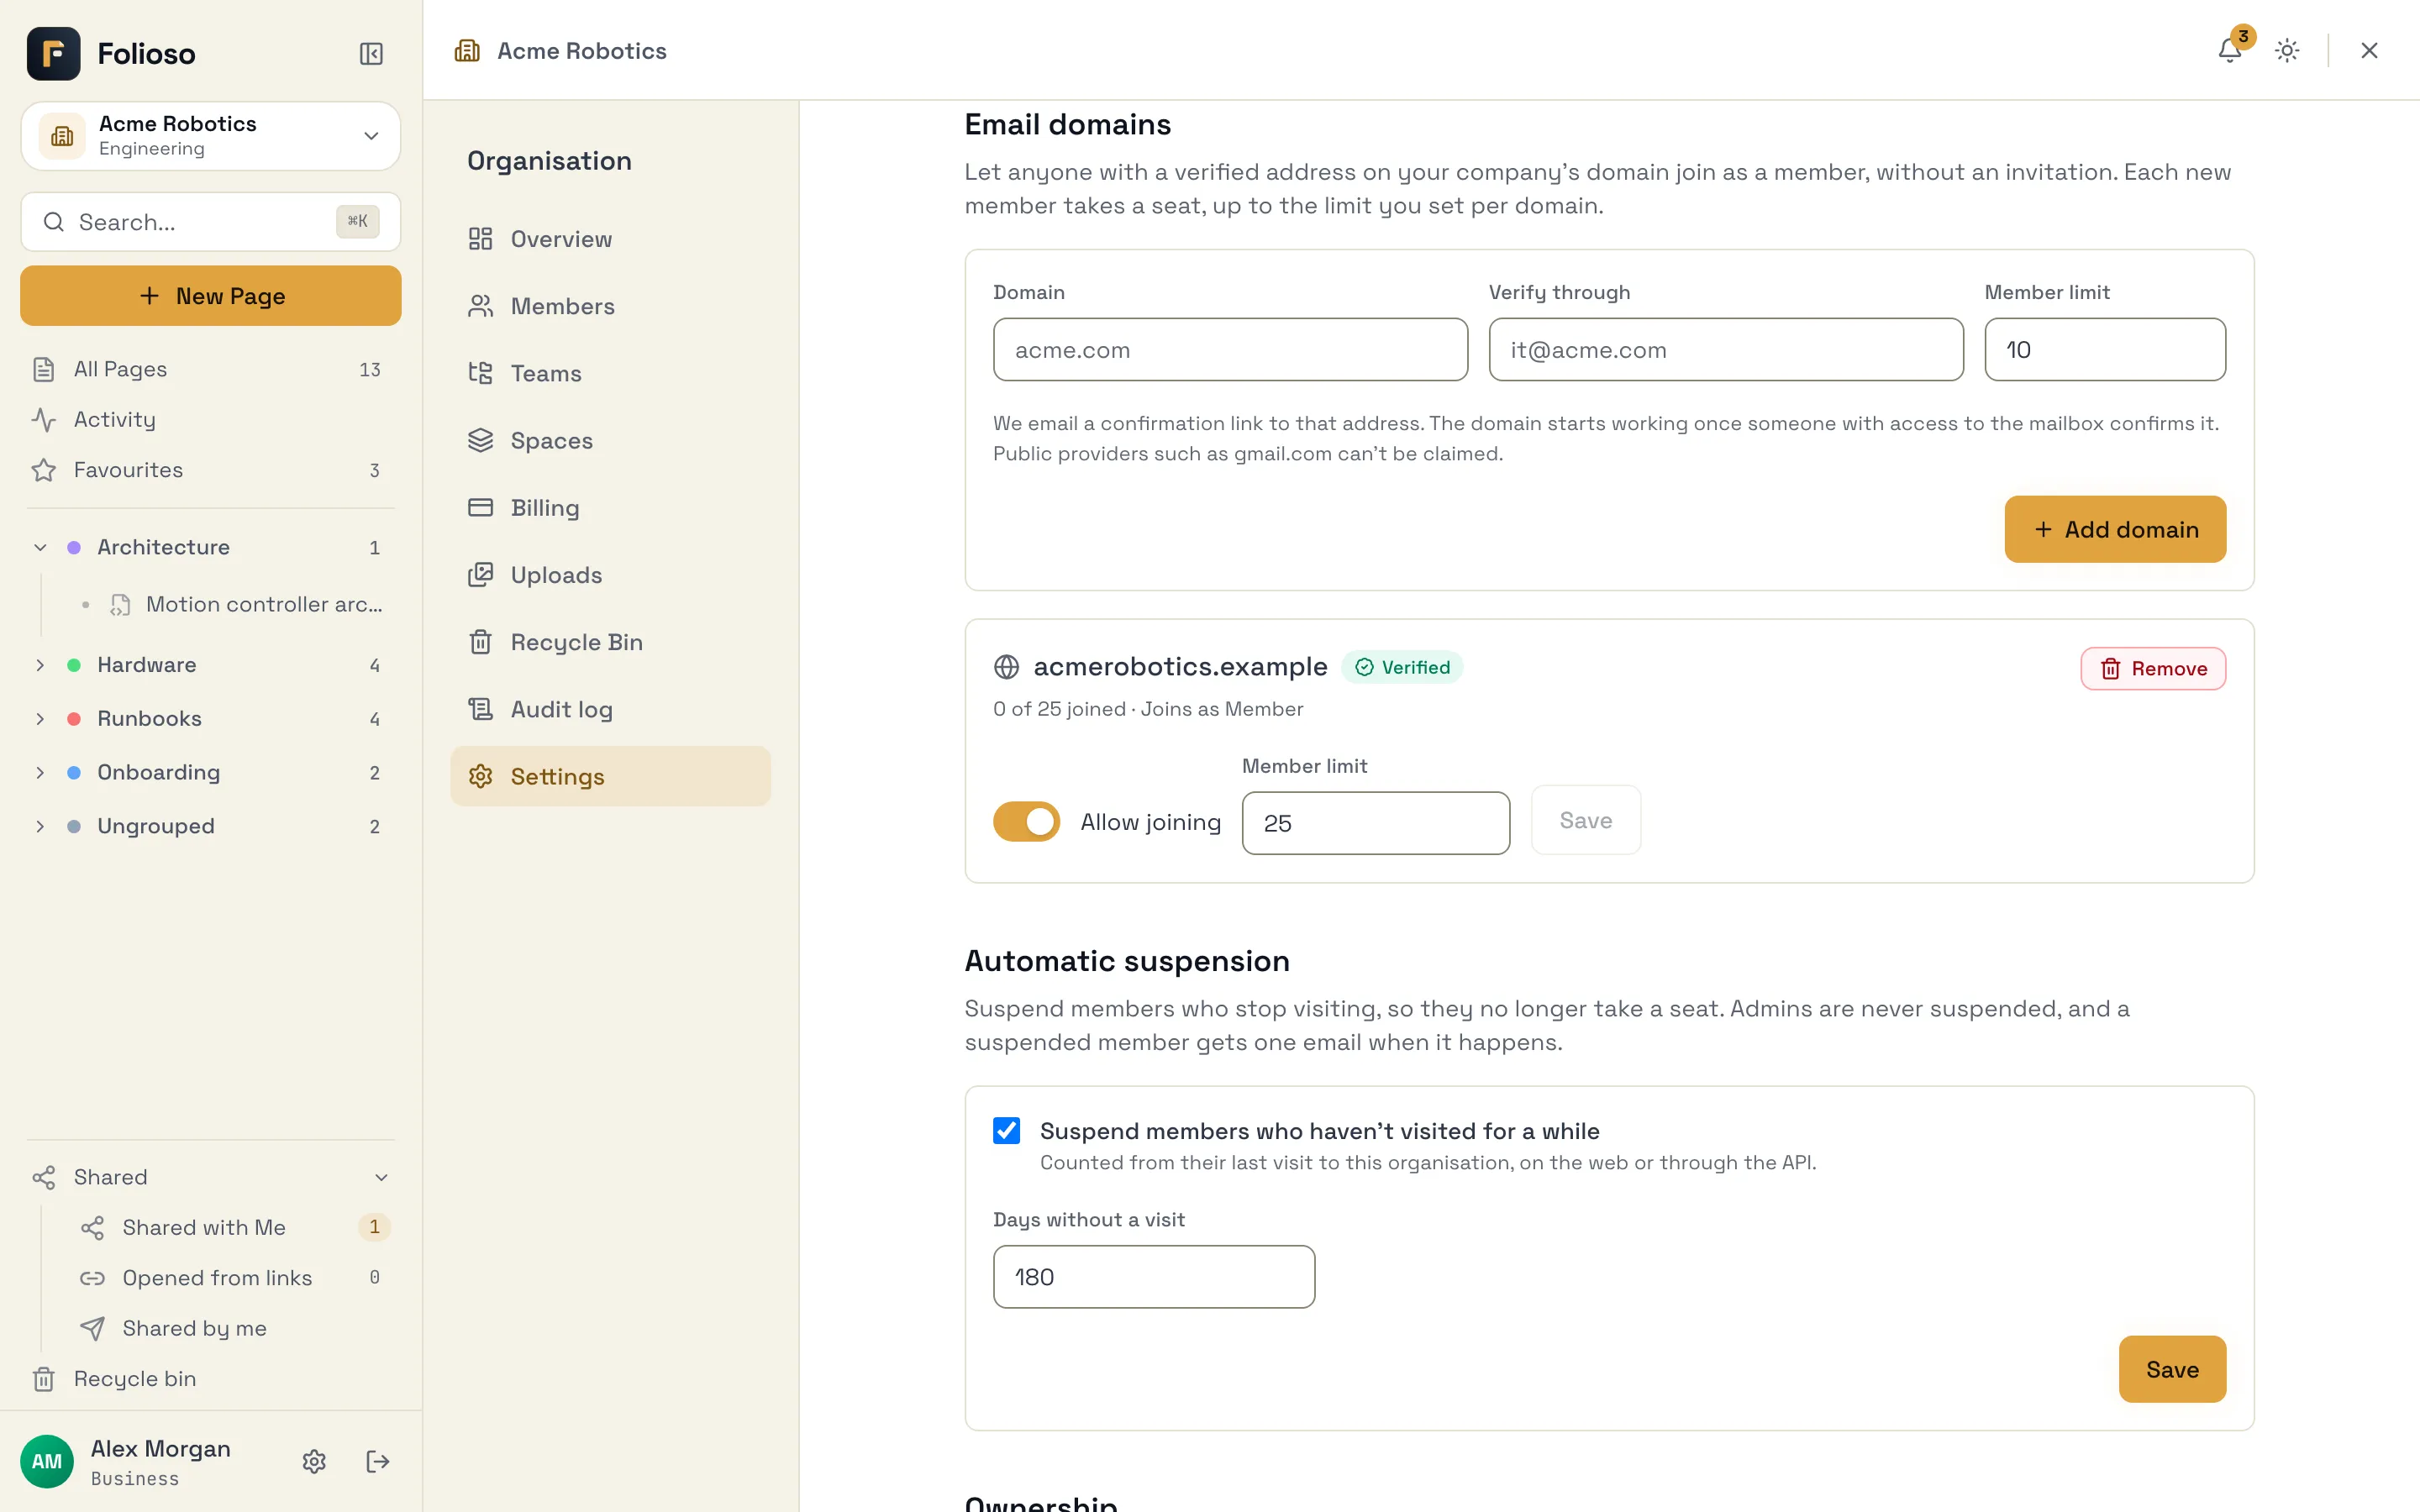The image size is (2420, 1512).
Task: Open Shared by me
Action: click(234, 1328)
